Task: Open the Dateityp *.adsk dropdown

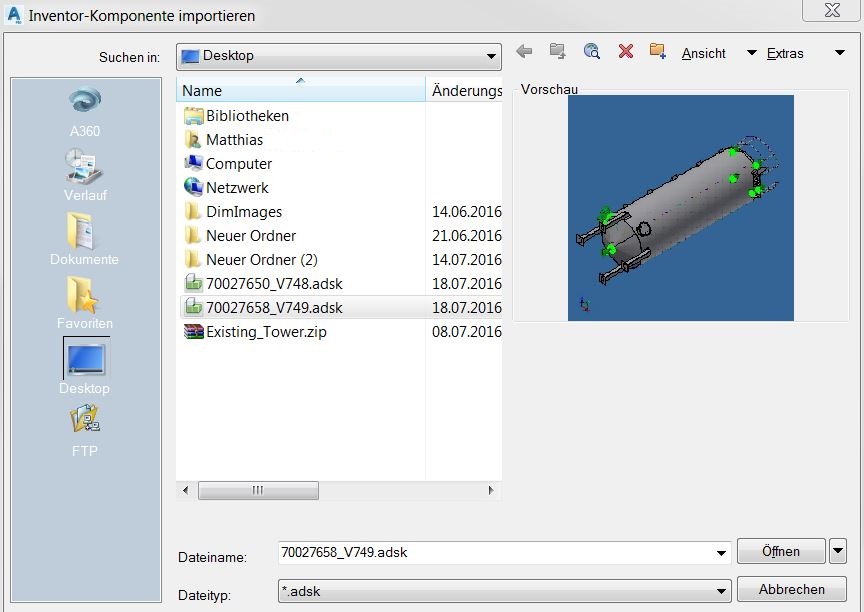Action: (505, 591)
